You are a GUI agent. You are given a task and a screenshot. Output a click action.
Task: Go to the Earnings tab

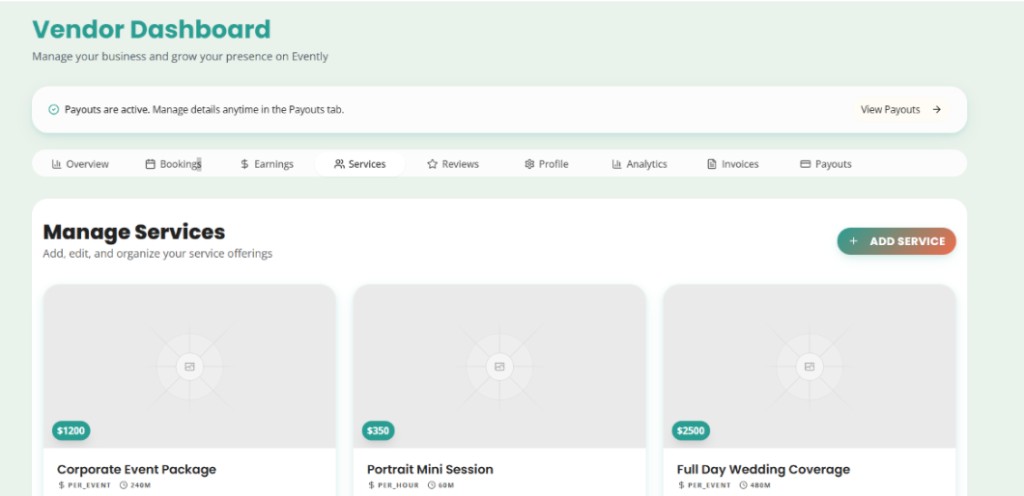click(x=267, y=164)
